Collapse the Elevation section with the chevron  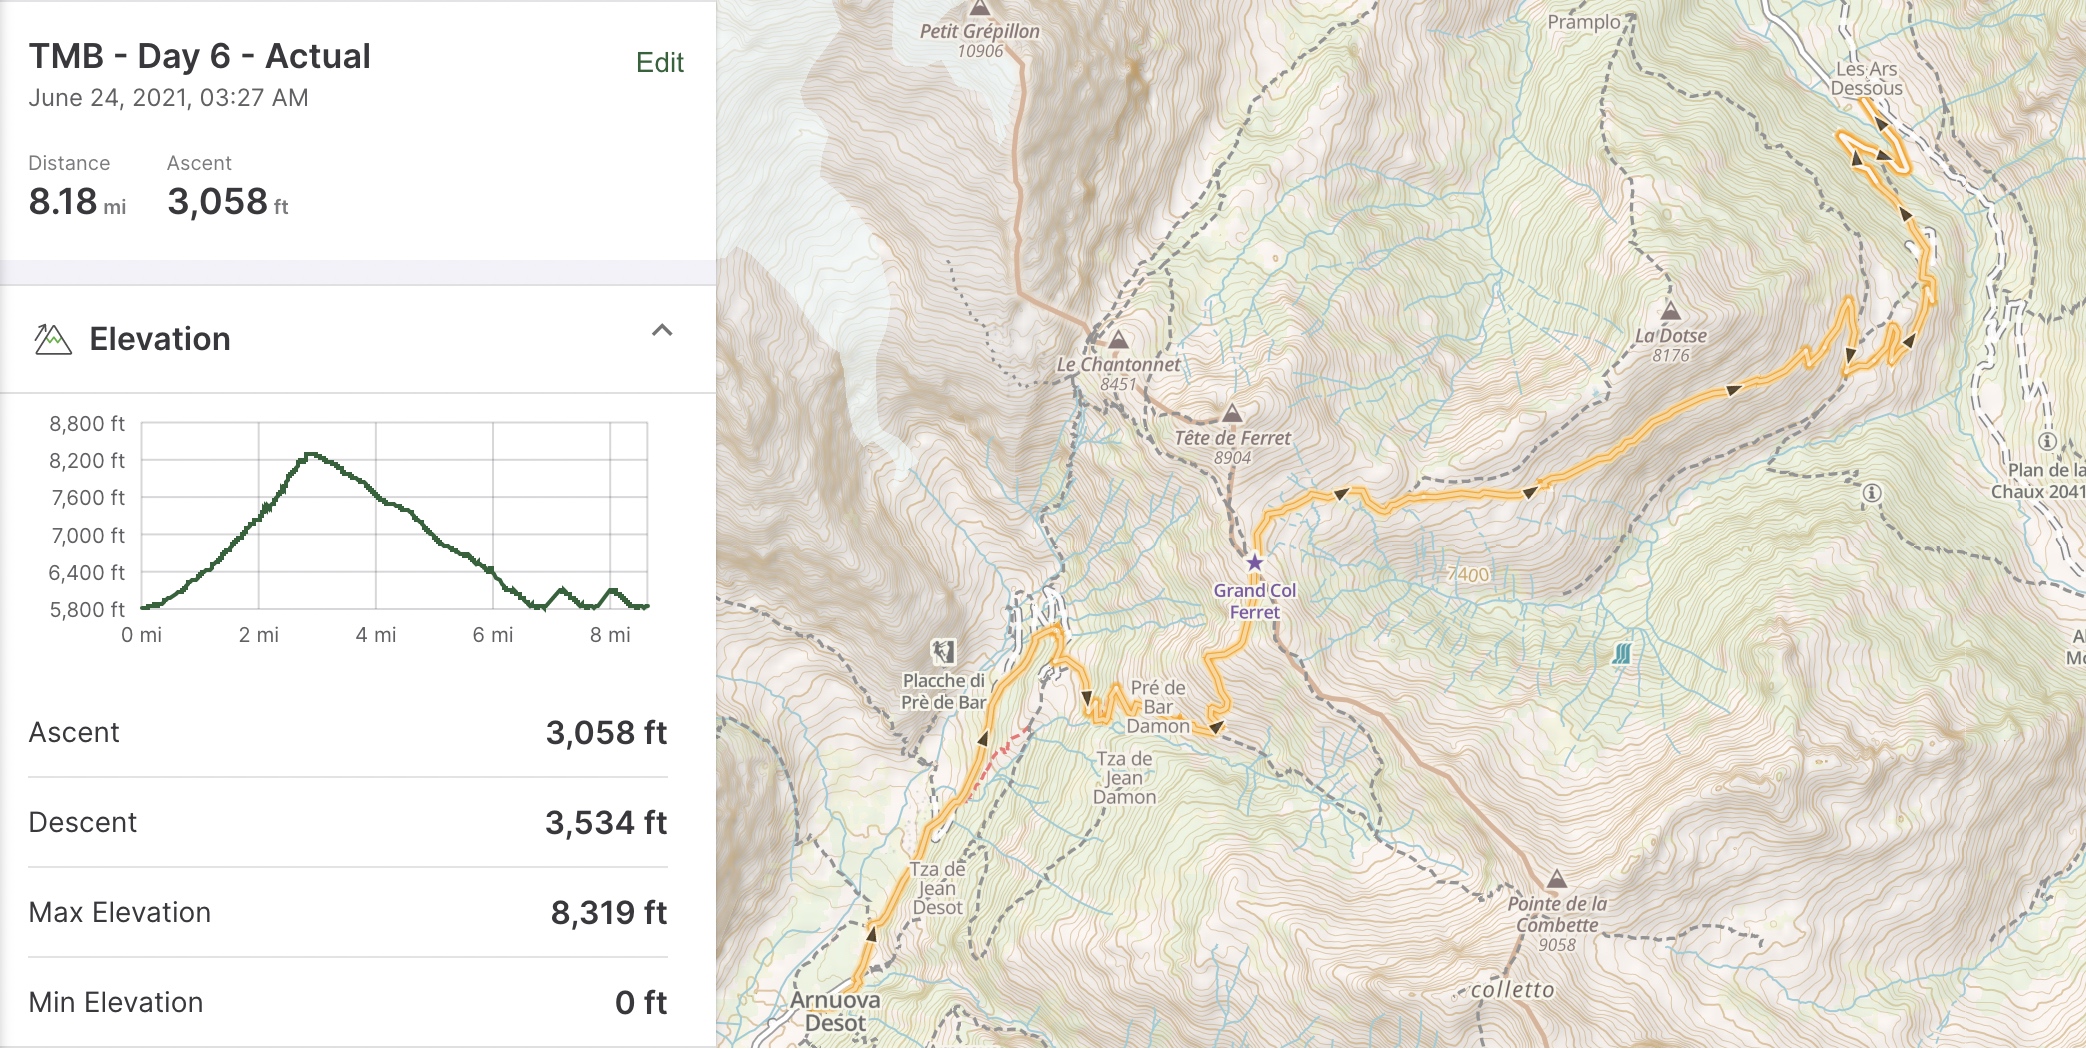[661, 331]
